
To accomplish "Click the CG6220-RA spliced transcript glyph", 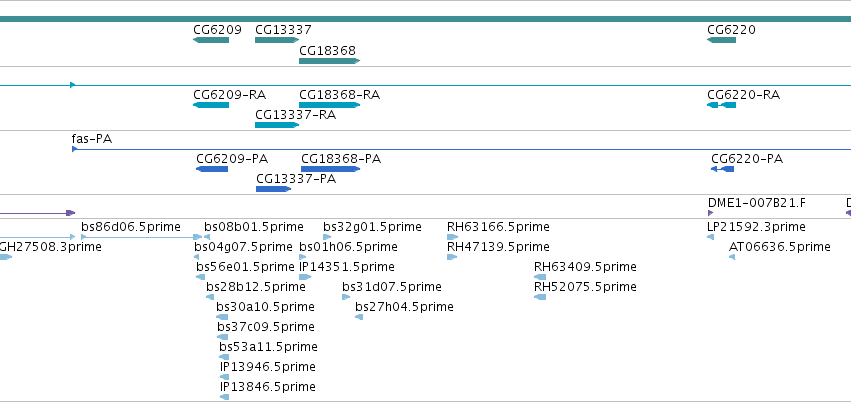I will pyautogui.click(x=721, y=105).
